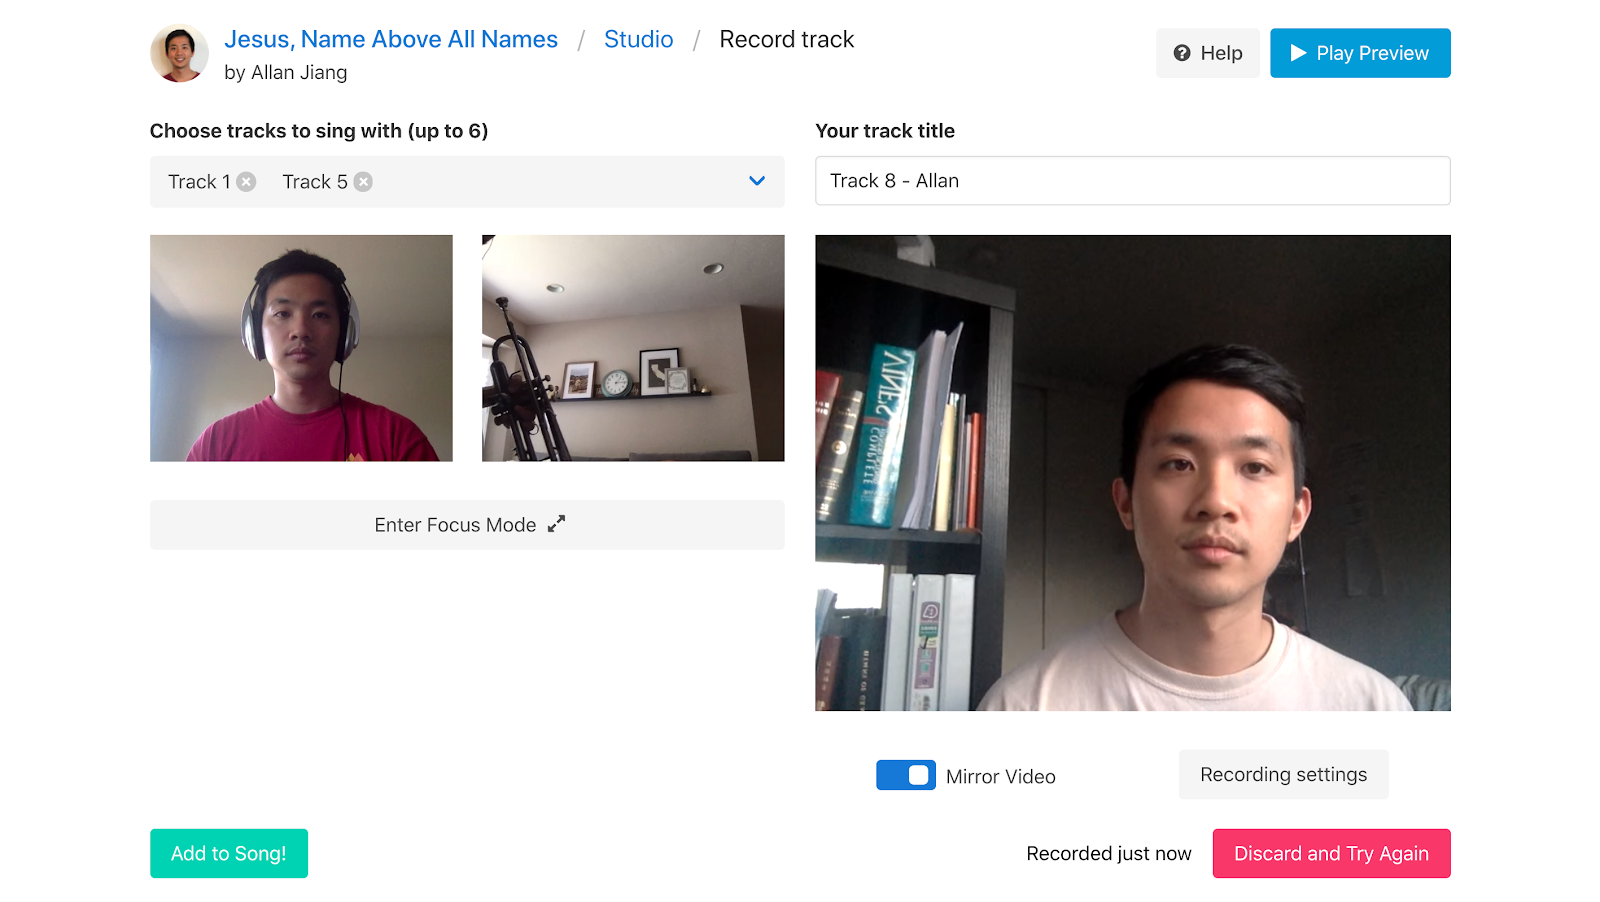Click the "Record track" breadcrumb text
The height and width of the screenshot is (902, 1600).
(787, 39)
